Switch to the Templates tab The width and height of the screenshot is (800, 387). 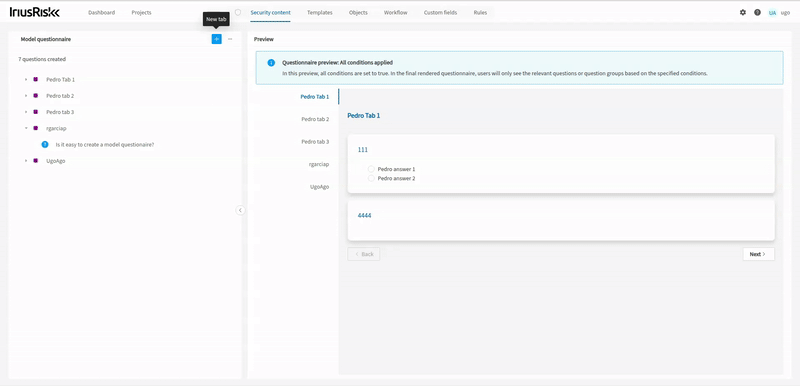[319, 13]
